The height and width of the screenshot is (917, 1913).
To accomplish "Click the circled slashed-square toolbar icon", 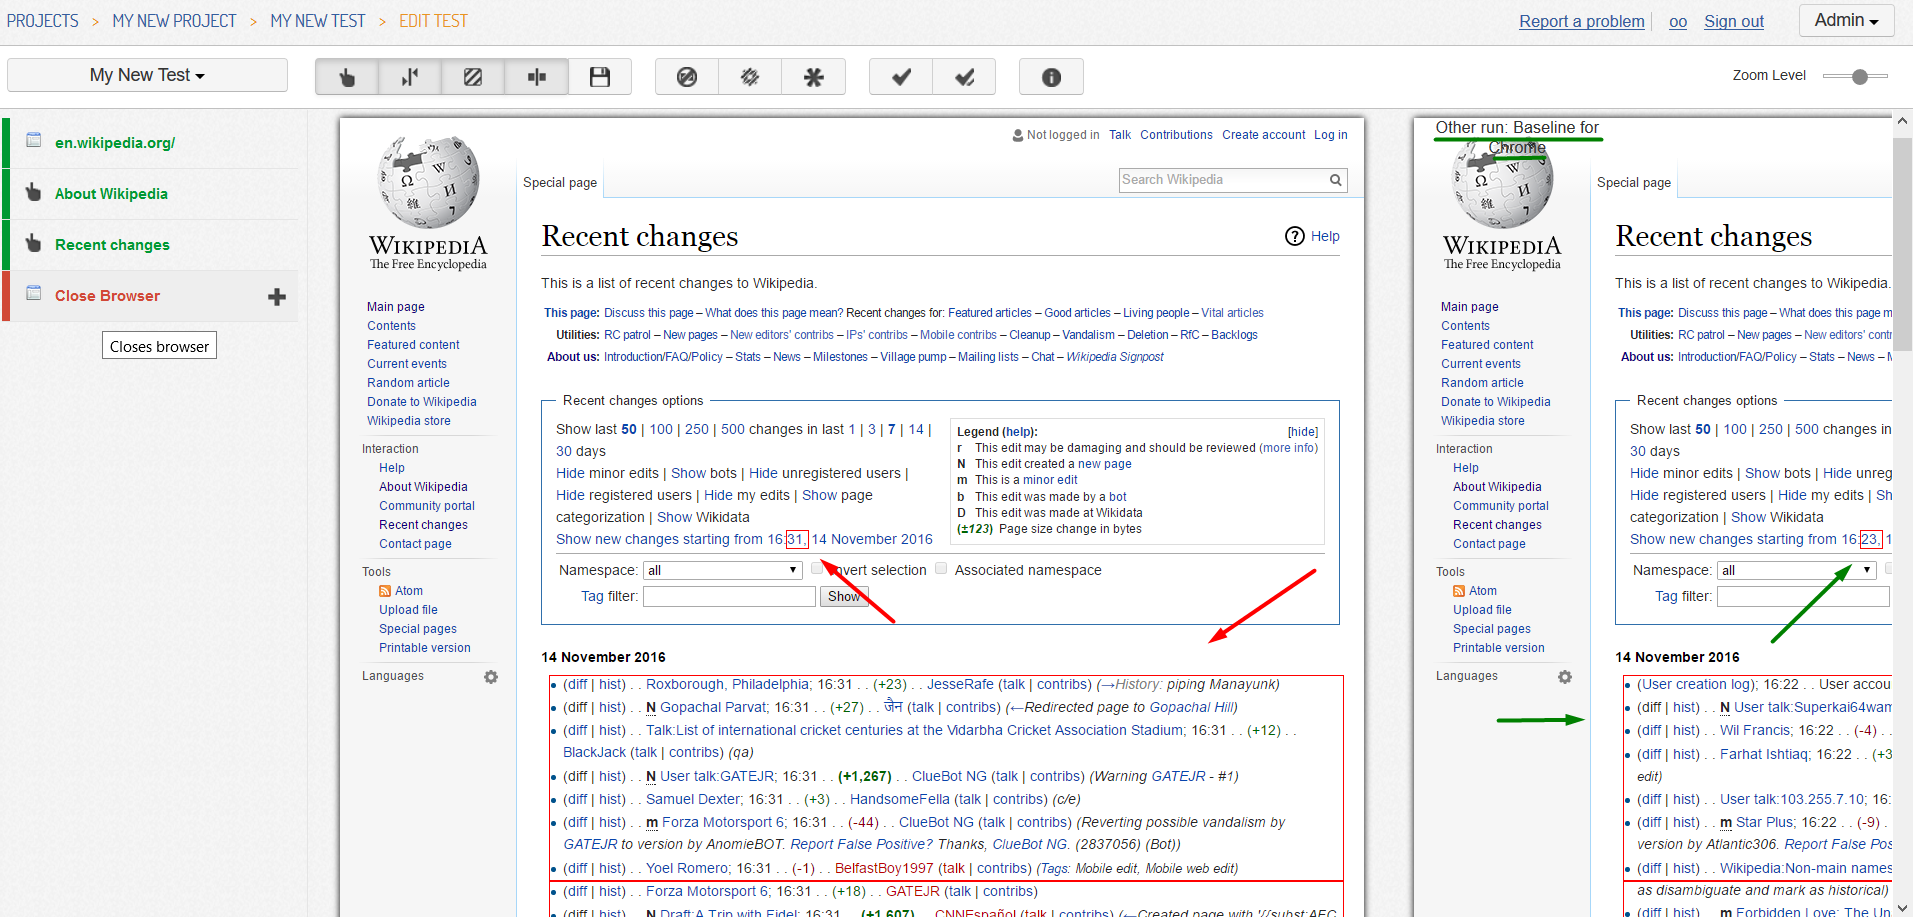I will tap(687, 77).
